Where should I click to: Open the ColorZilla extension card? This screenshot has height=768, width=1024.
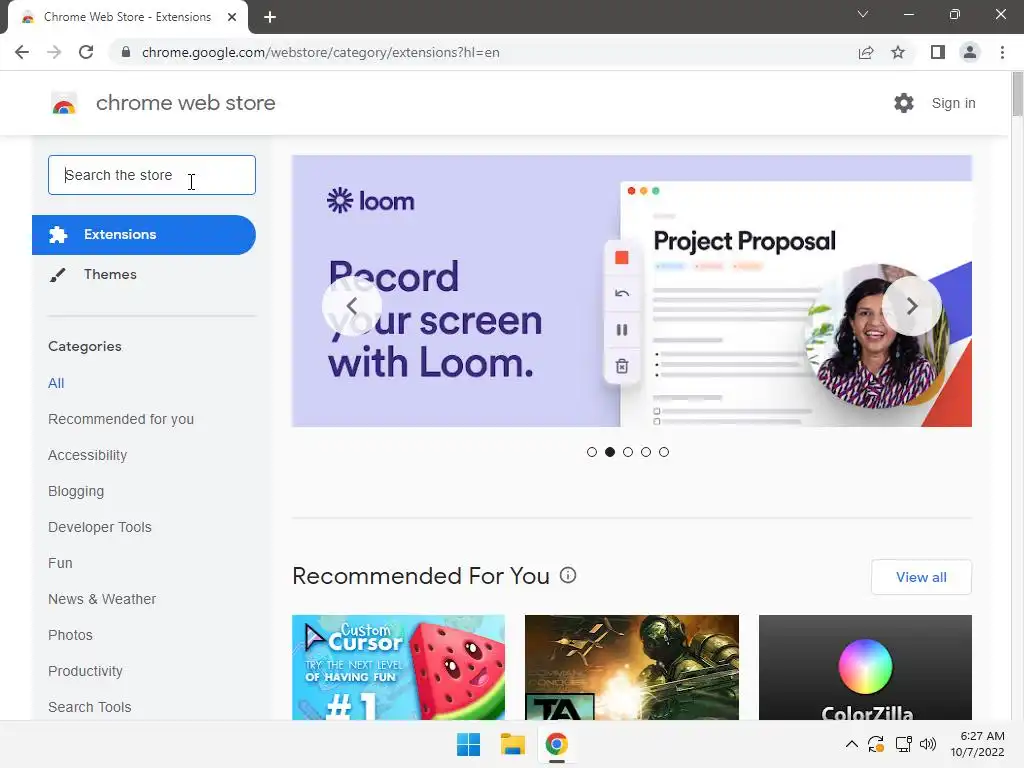point(865,667)
